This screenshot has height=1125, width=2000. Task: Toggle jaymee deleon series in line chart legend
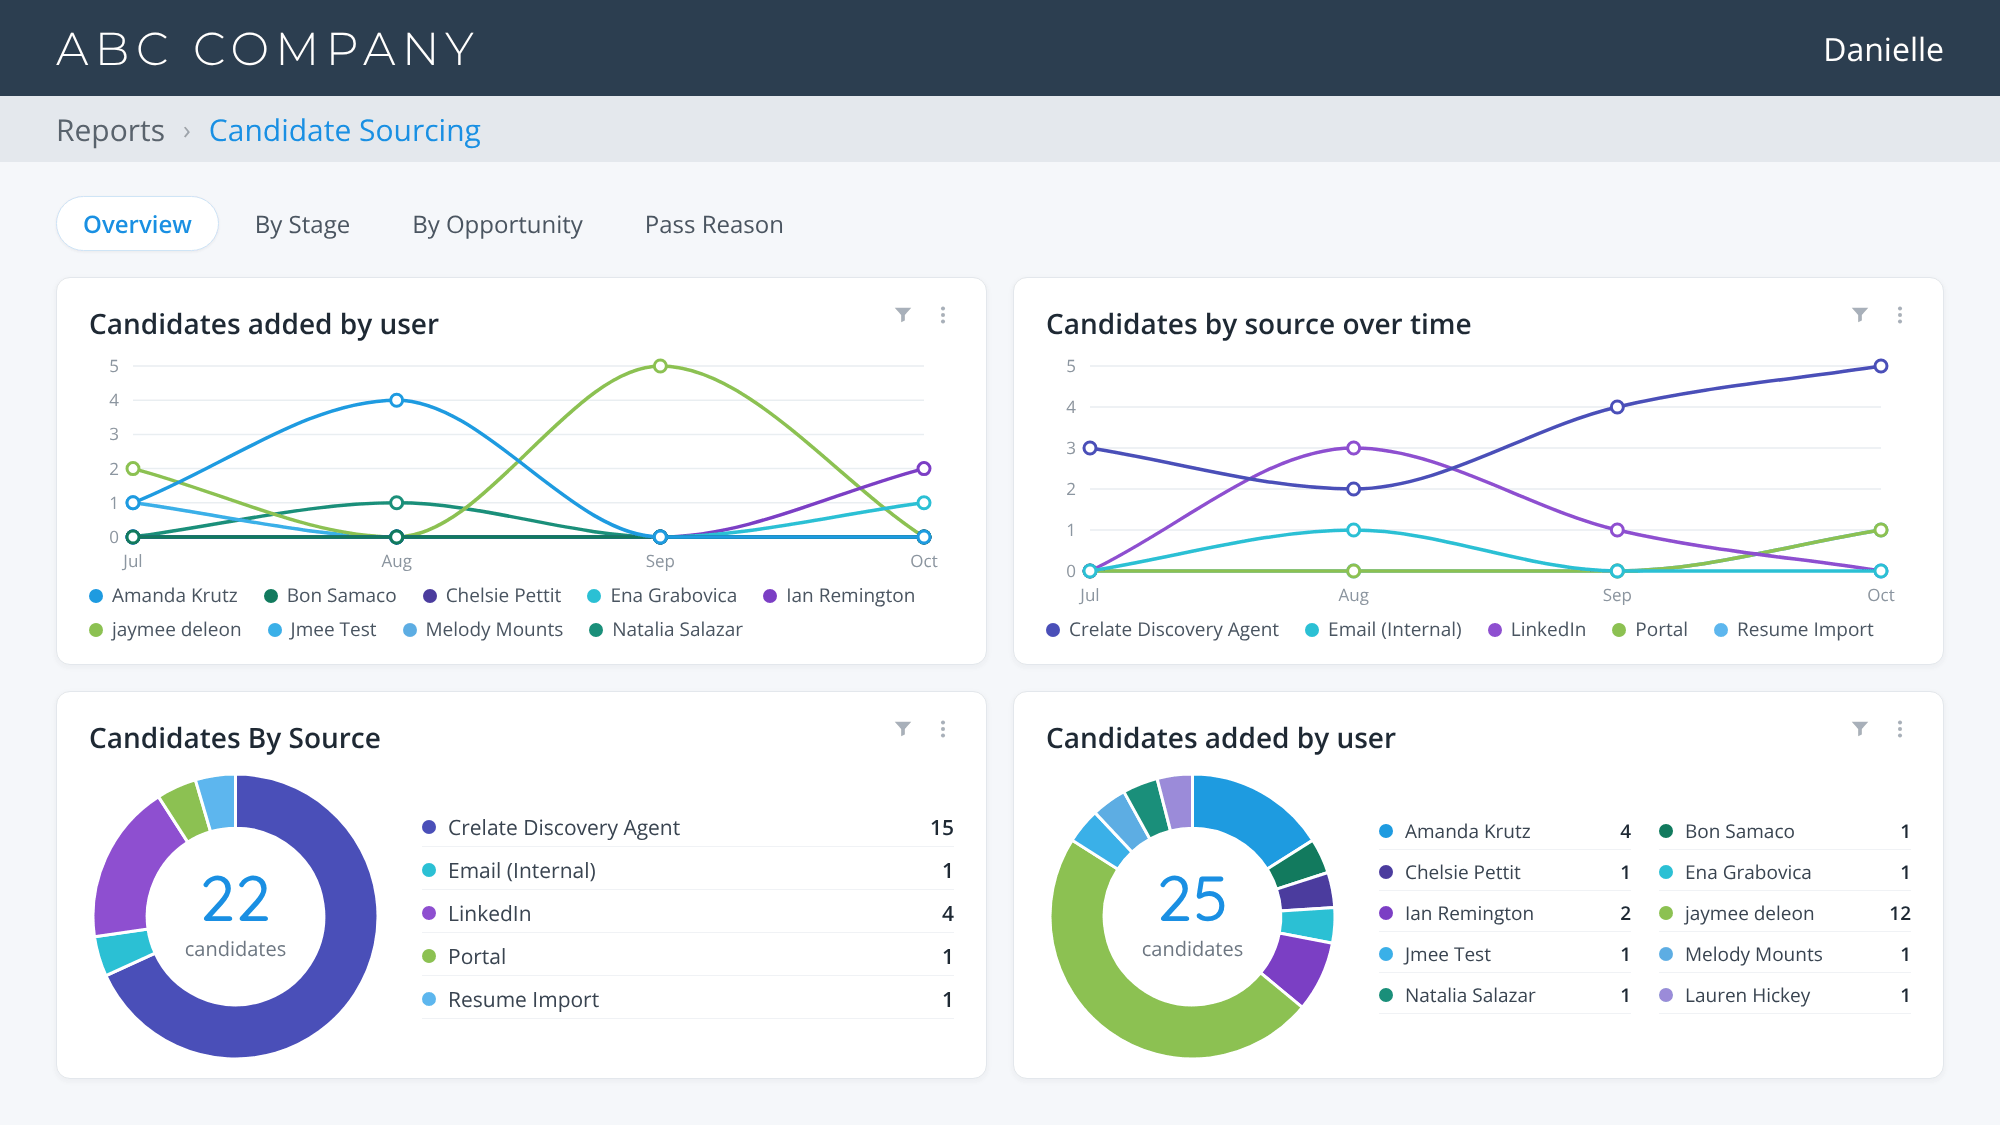pos(165,629)
